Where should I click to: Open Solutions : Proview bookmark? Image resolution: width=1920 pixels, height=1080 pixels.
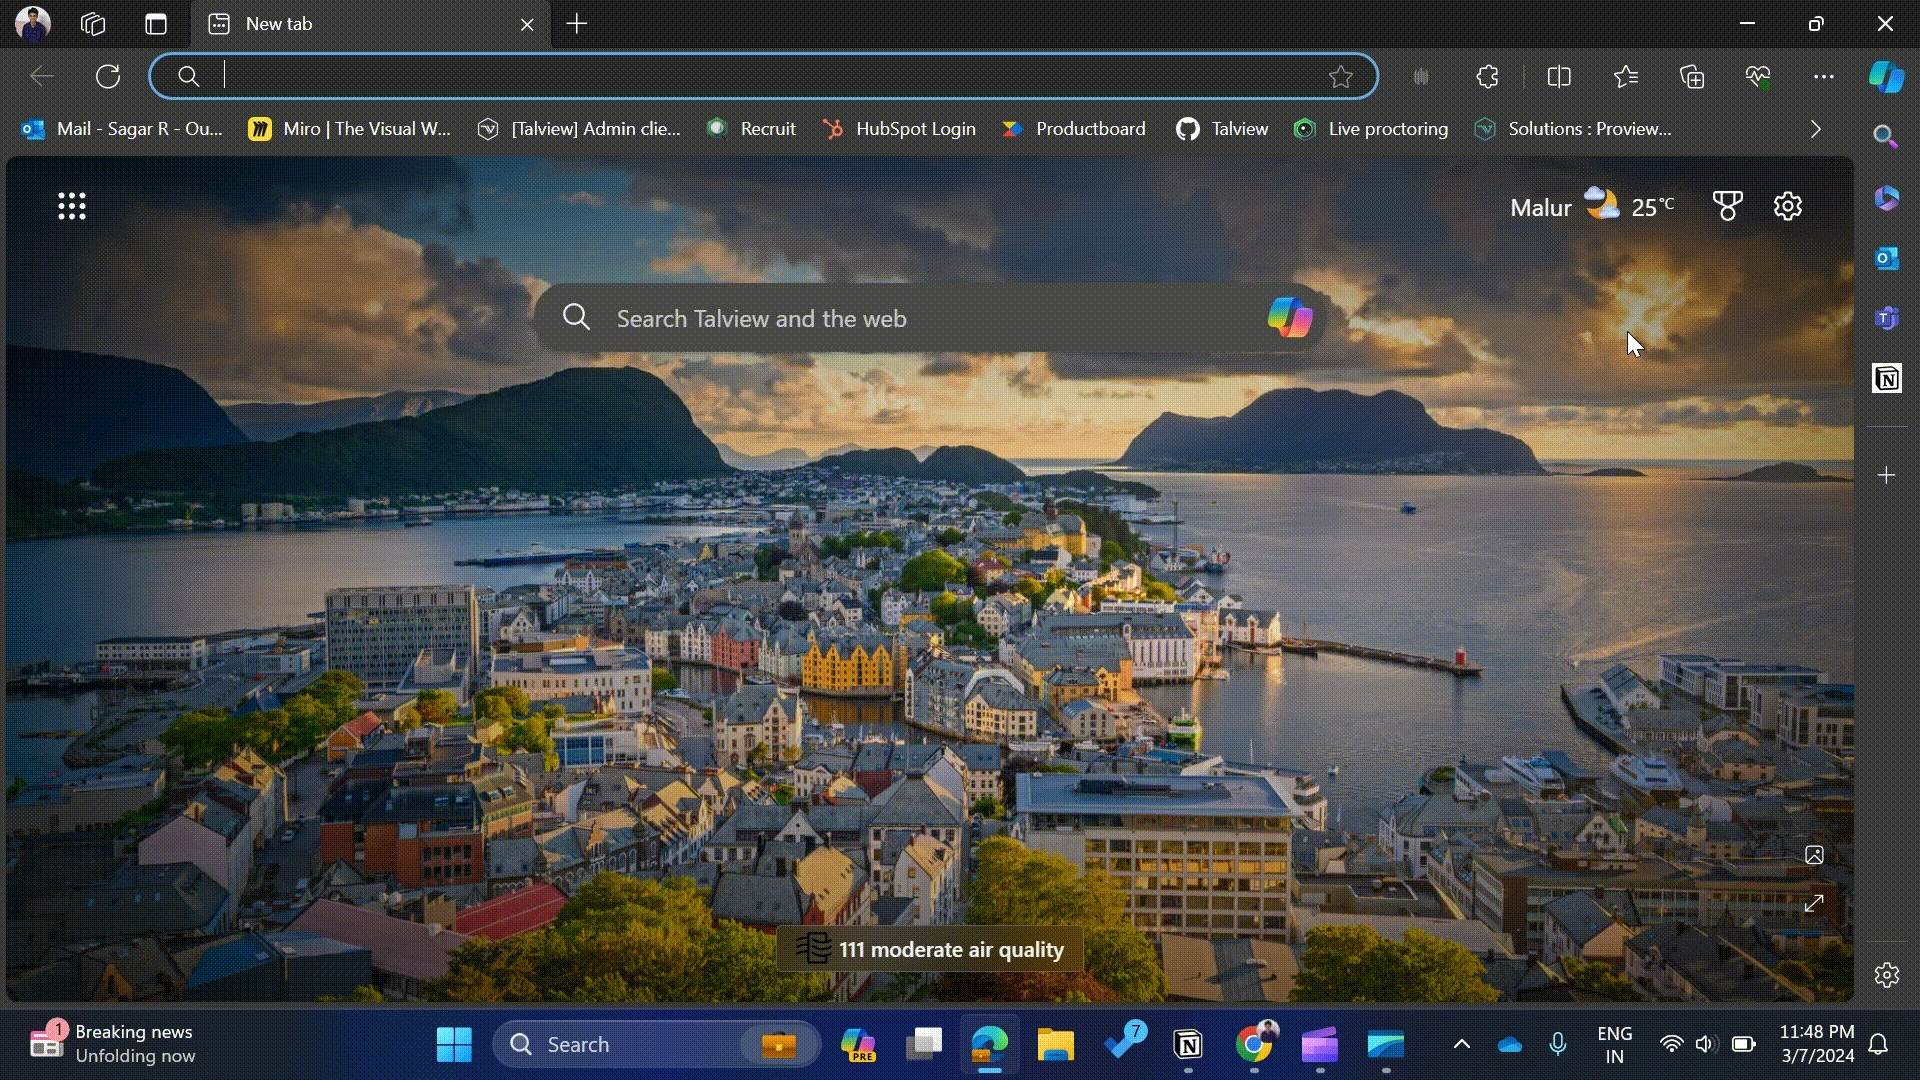(1573, 129)
